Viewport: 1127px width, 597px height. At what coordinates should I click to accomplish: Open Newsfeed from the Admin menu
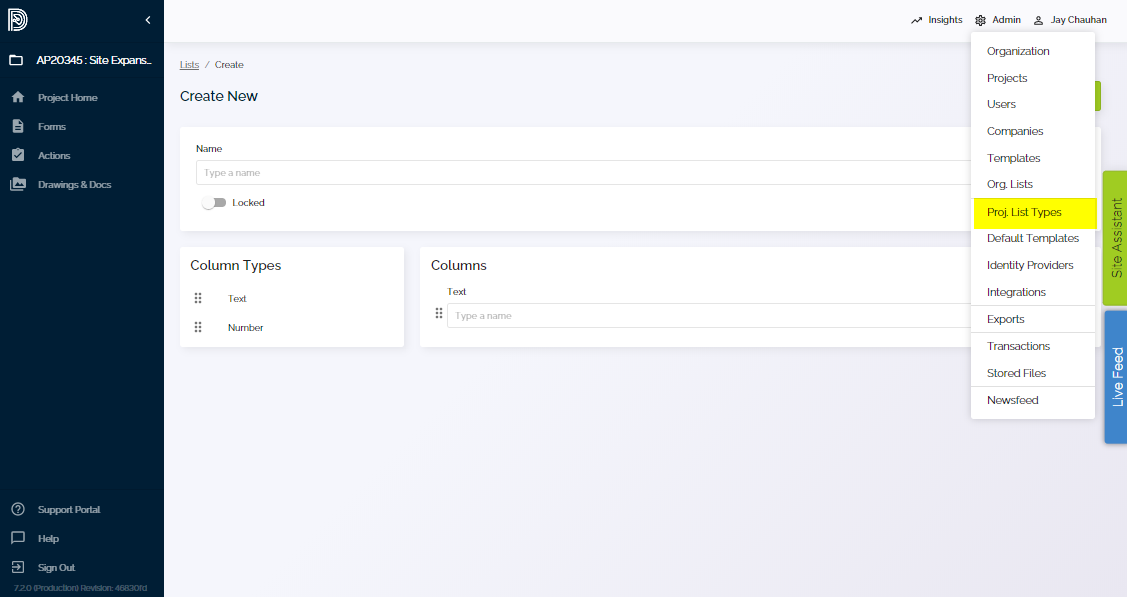click(x=1012, y=400)
